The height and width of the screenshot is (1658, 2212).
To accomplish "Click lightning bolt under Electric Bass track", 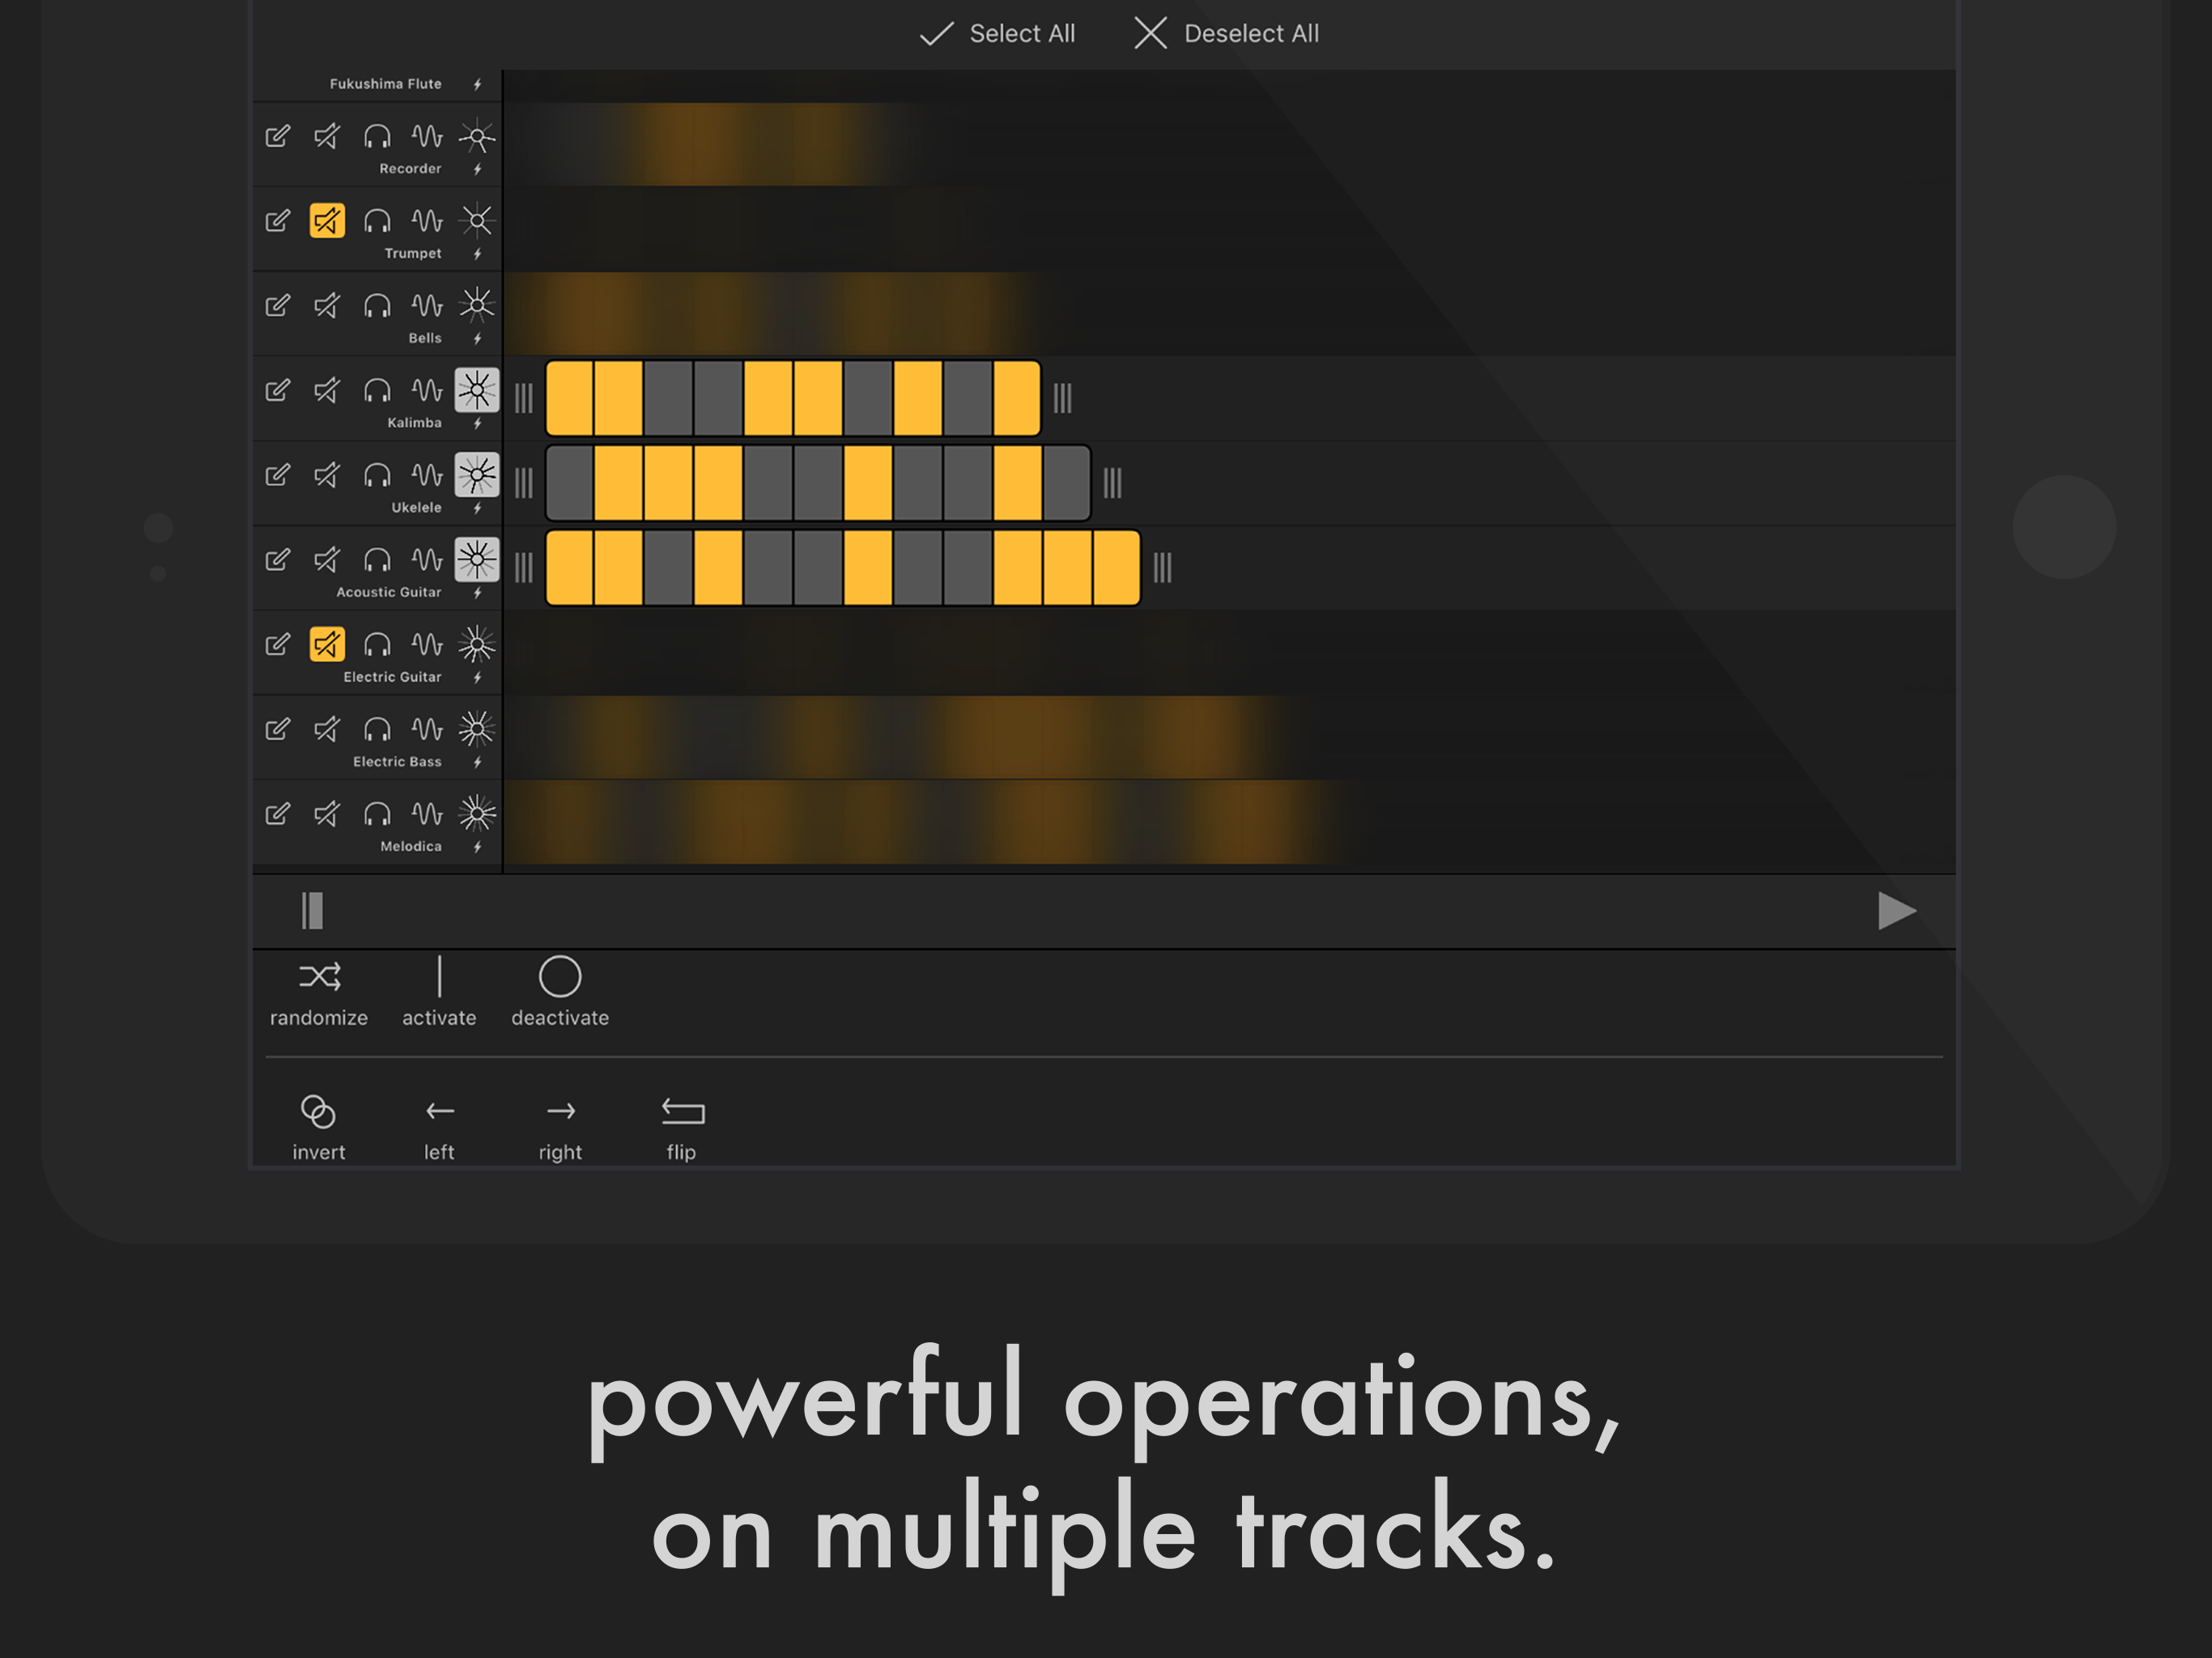I will point(478,762).
